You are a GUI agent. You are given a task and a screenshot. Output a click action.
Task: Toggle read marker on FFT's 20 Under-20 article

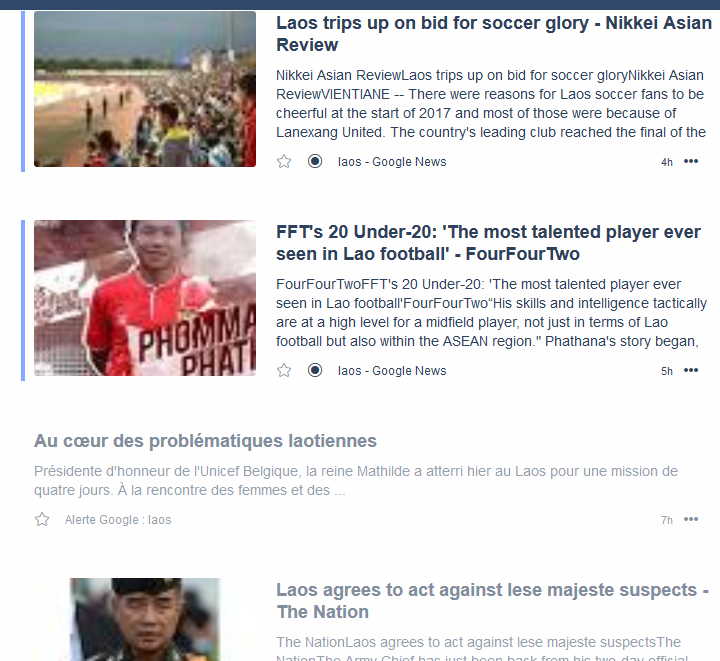(x=315, y=370)
